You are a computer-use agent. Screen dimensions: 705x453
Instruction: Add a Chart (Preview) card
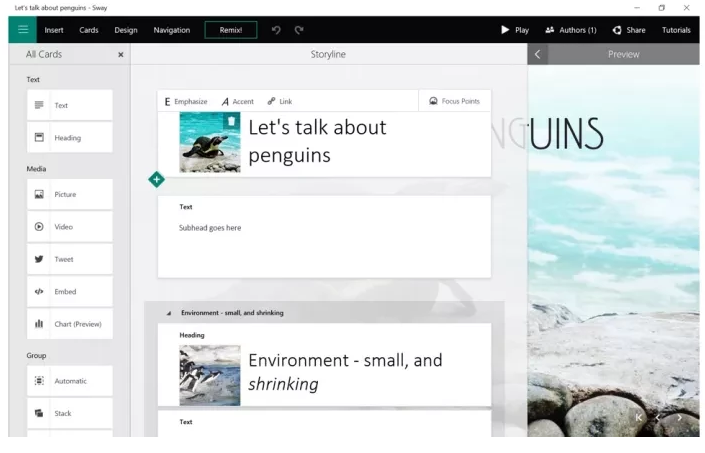pyautogui.click(x=70, y=323)
